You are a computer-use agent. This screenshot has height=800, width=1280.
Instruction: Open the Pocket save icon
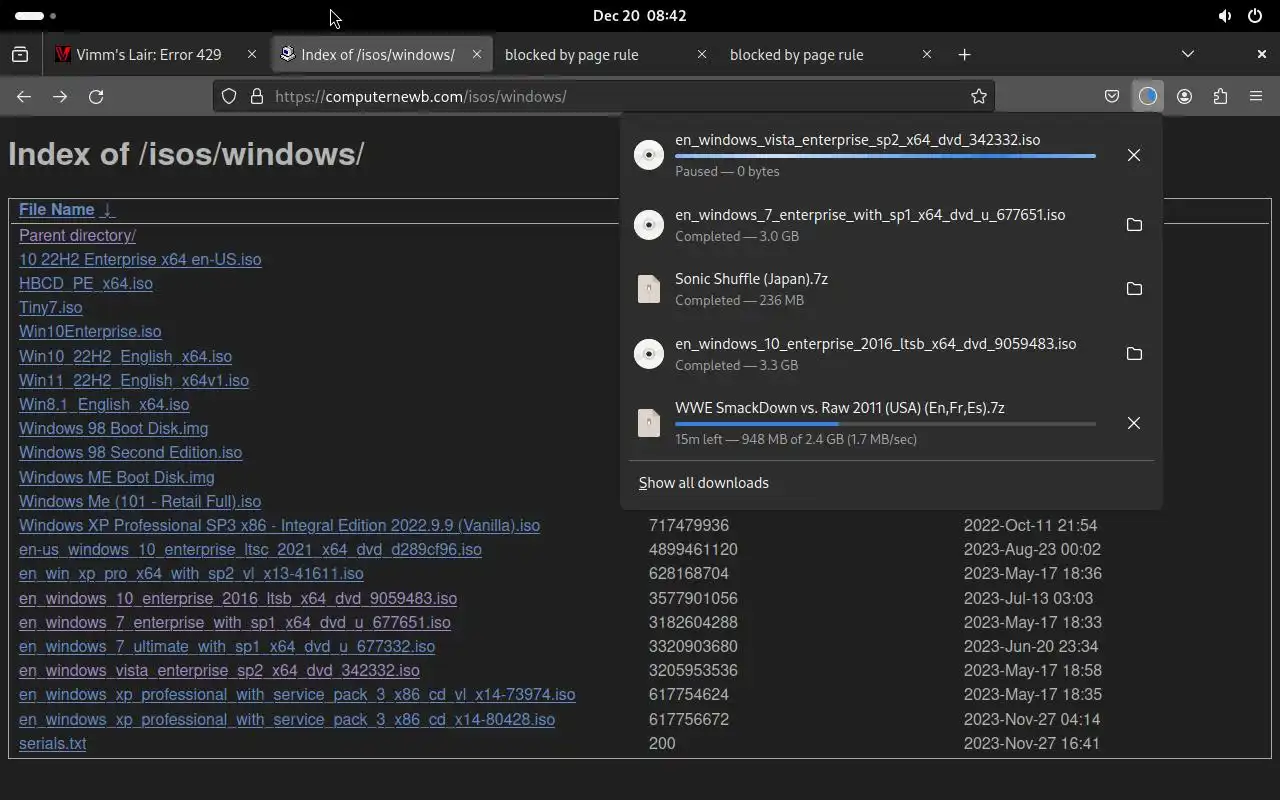click(1112, 96)
